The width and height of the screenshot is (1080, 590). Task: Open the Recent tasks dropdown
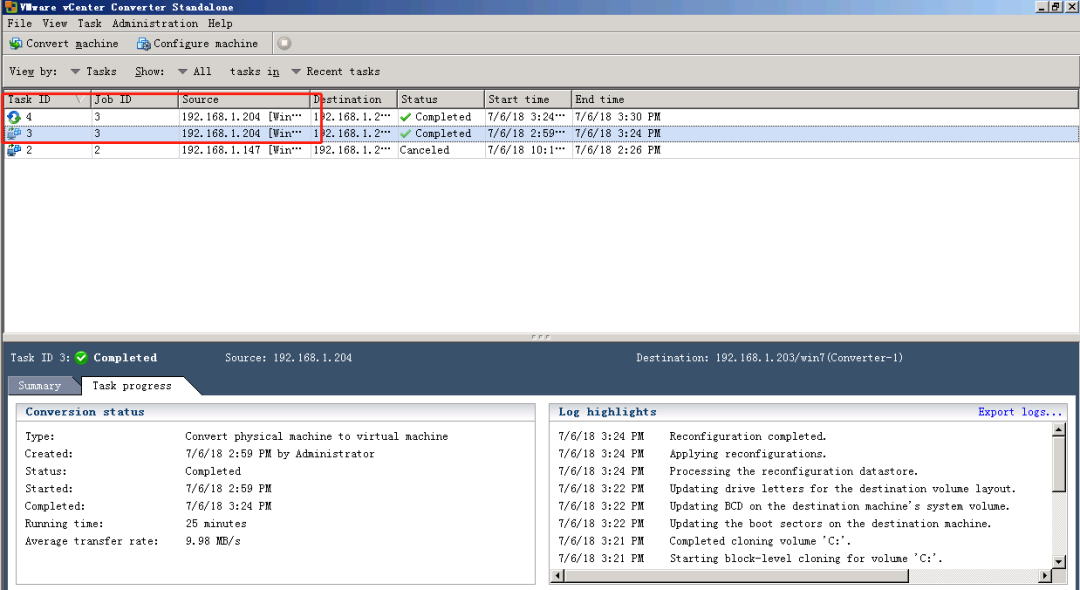tap(335, 72)
